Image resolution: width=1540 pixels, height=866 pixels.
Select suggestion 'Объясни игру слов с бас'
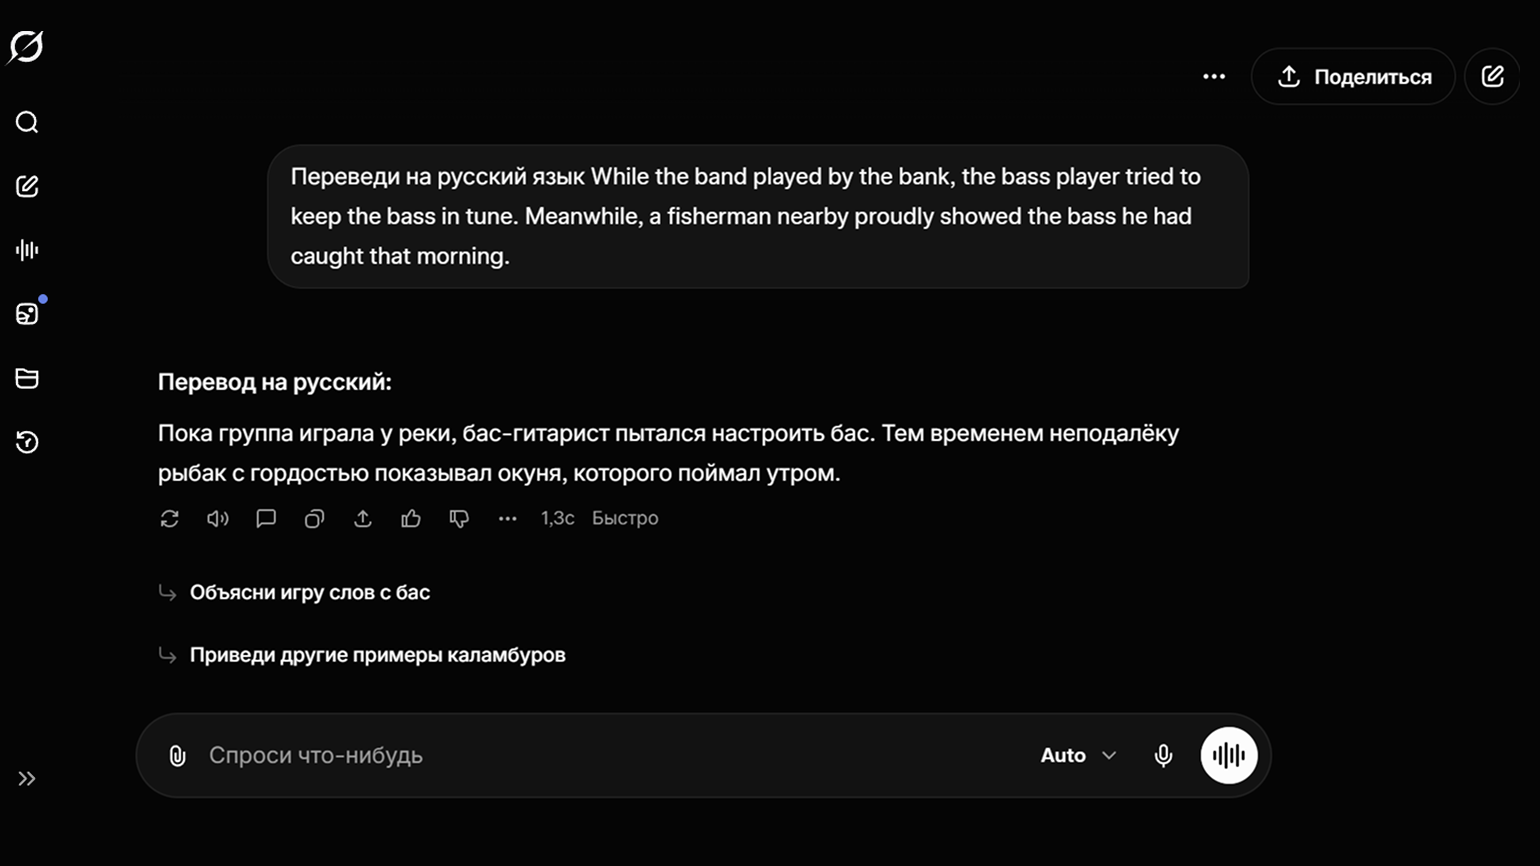309,592
